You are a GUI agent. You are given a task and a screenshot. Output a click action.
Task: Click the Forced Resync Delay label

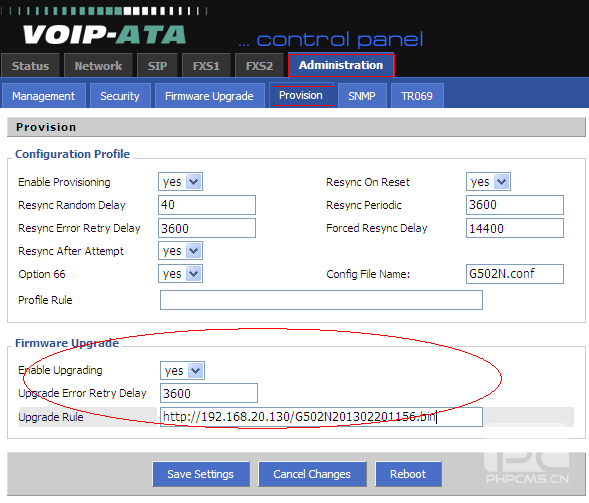pyautogui.click(x=377, y=228)
